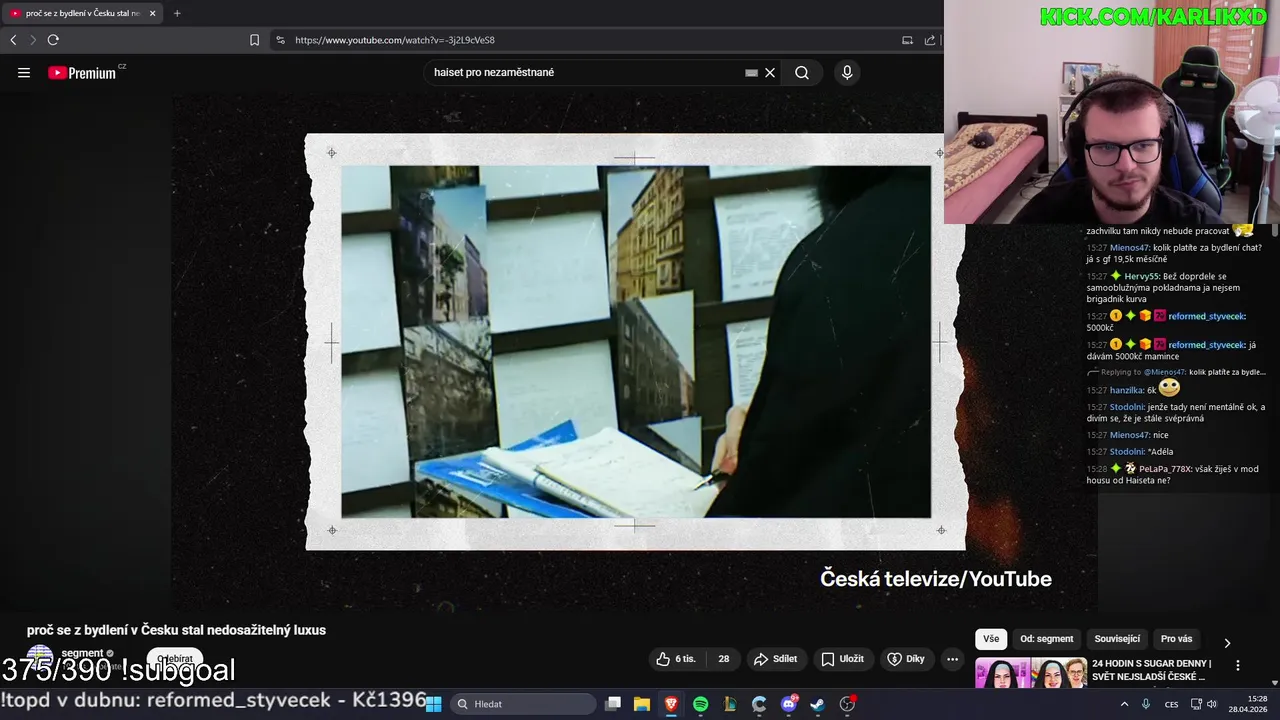The height and width of the screenshot is (720, 1280).
Task: Expand the hidden system tray icons
Action: click(x=1125, y=704)
